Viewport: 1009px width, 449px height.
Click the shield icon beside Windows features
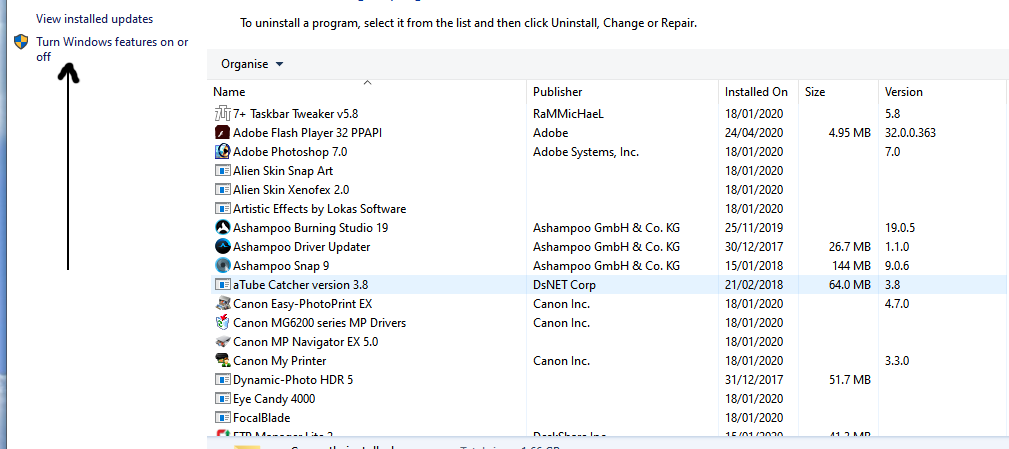[x=21, y=42]
